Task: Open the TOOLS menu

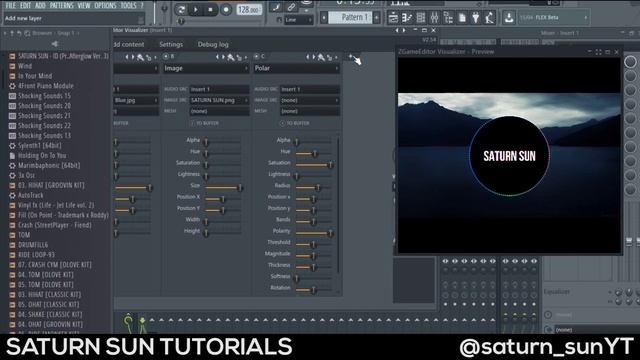Action: click(129, 5)
